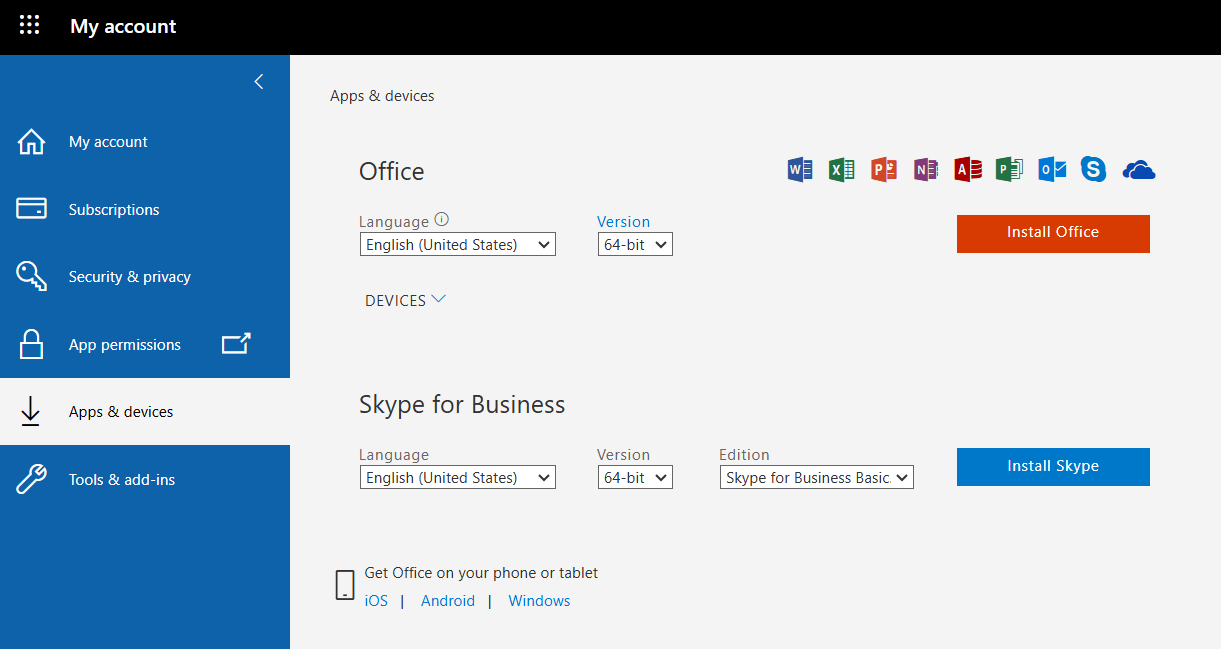Select Tools & add-ins in the sidebar

[121, 480]
